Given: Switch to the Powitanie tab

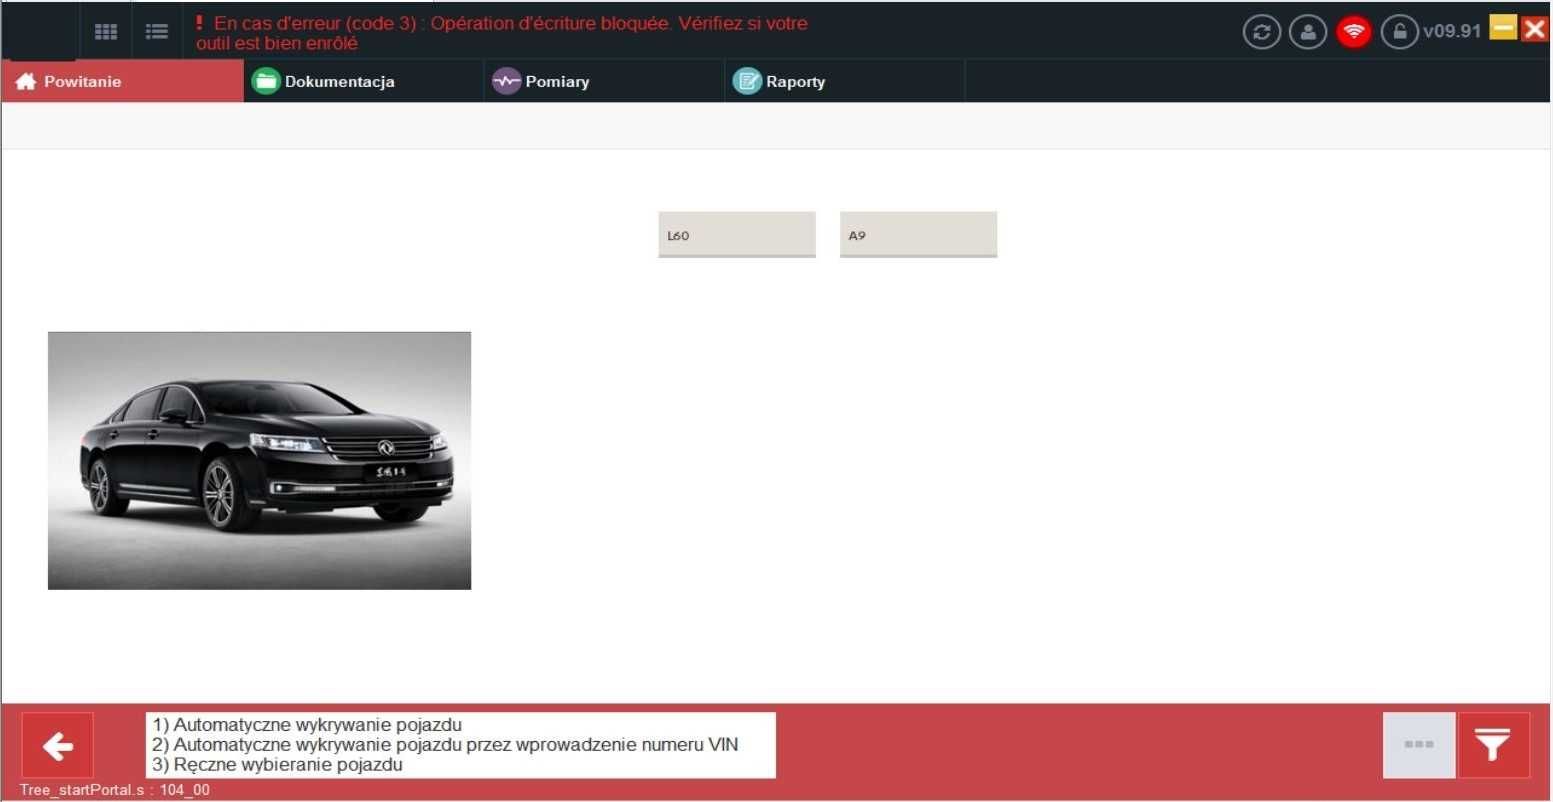Looking at the screenshot, I should coord(122,81).
